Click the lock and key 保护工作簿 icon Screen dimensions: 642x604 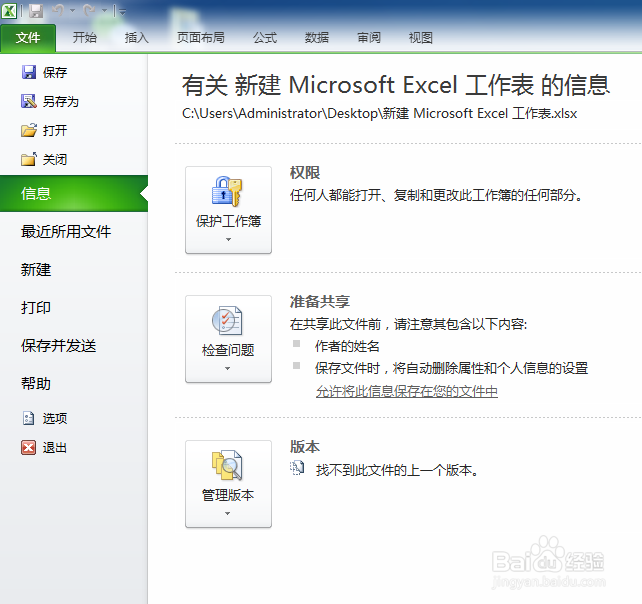click(x=228, y=191)
